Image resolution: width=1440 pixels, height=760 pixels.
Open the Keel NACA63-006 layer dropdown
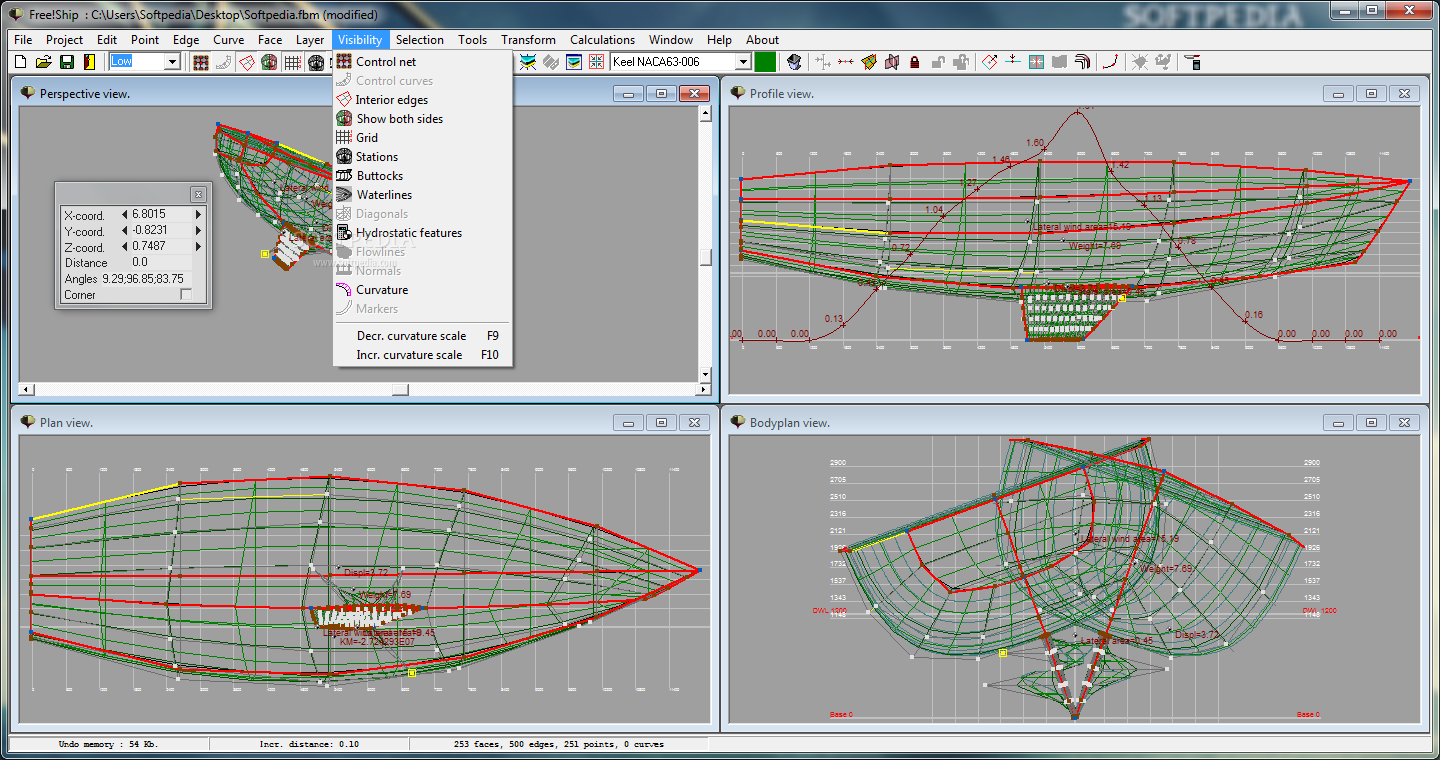click(743, 62)
